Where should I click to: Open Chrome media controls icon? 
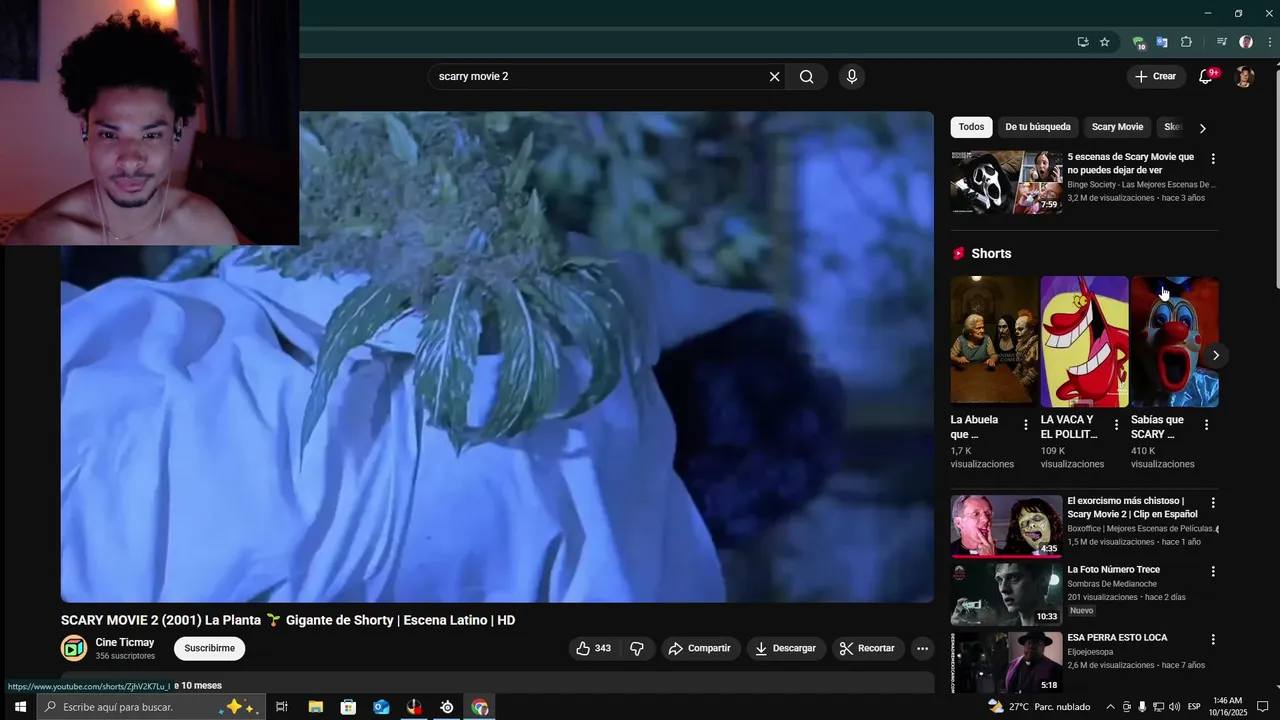tap(1222, 42)
